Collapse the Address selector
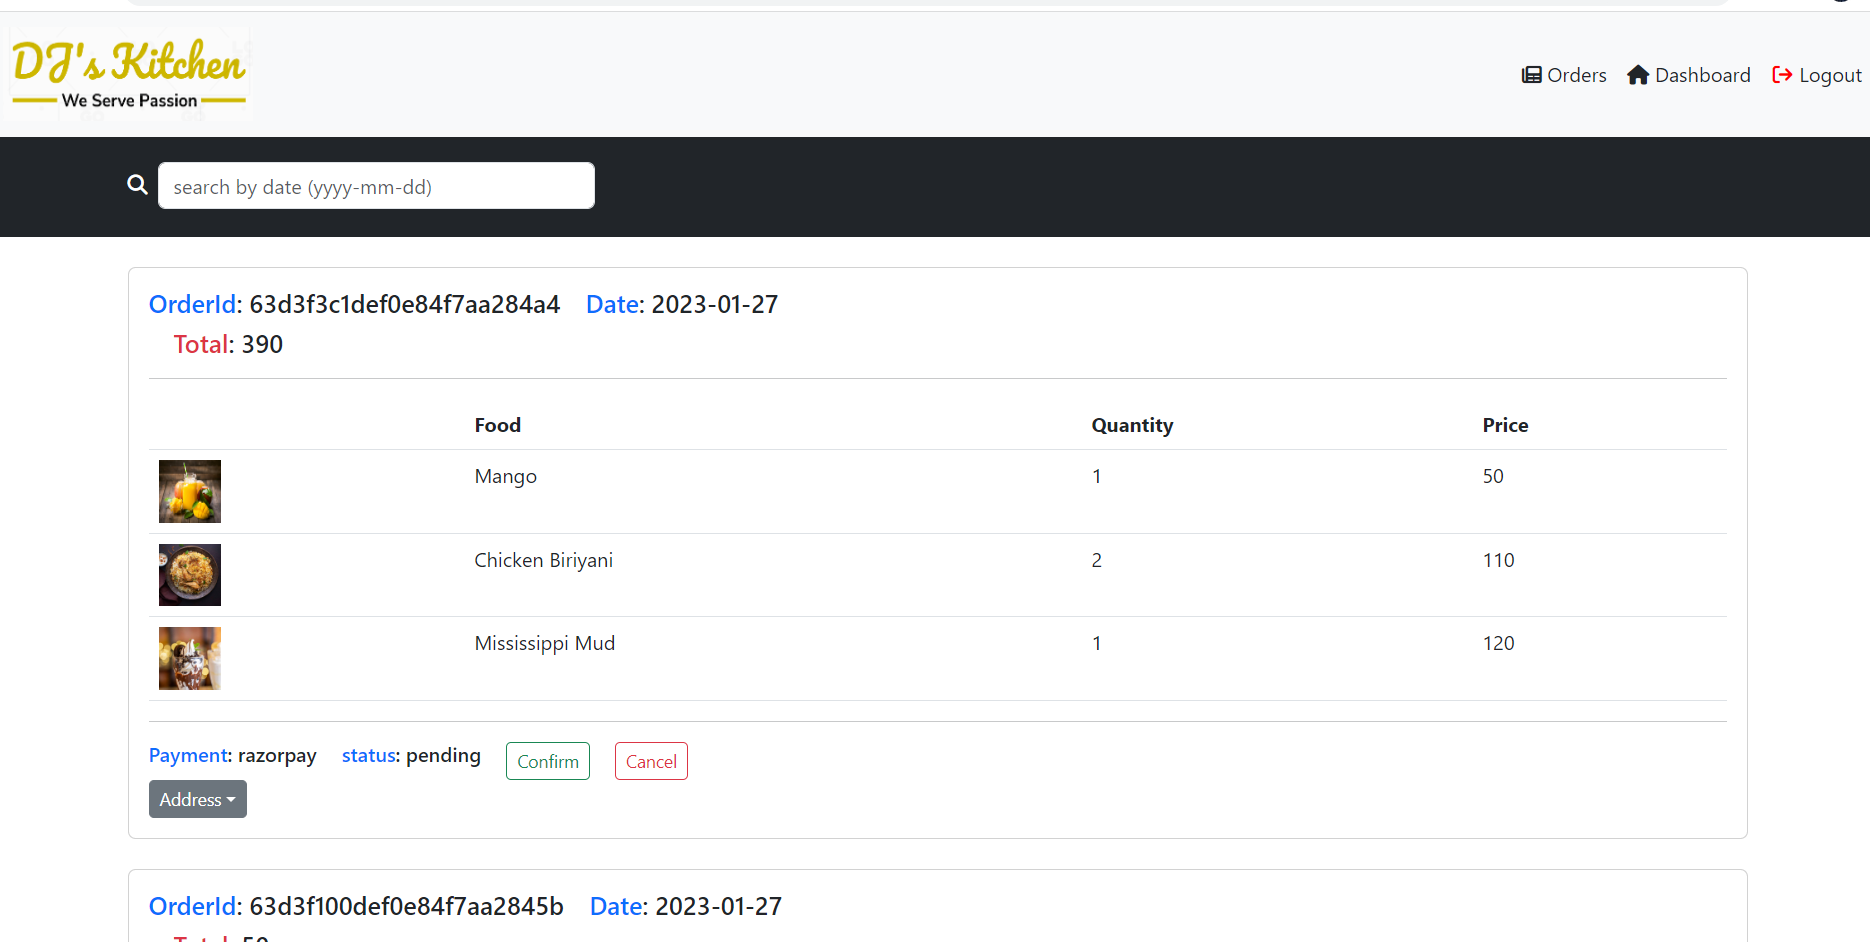This screenshot has width=1870, height=942. tap(197, 799)
